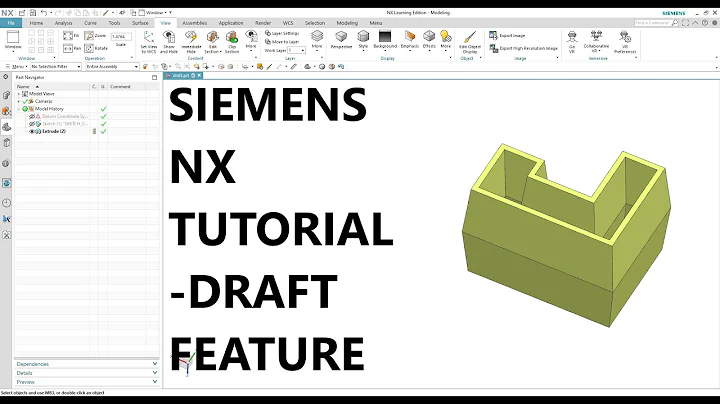Click Move to Layer
This screenshot has height=404, width=720.
282,42
